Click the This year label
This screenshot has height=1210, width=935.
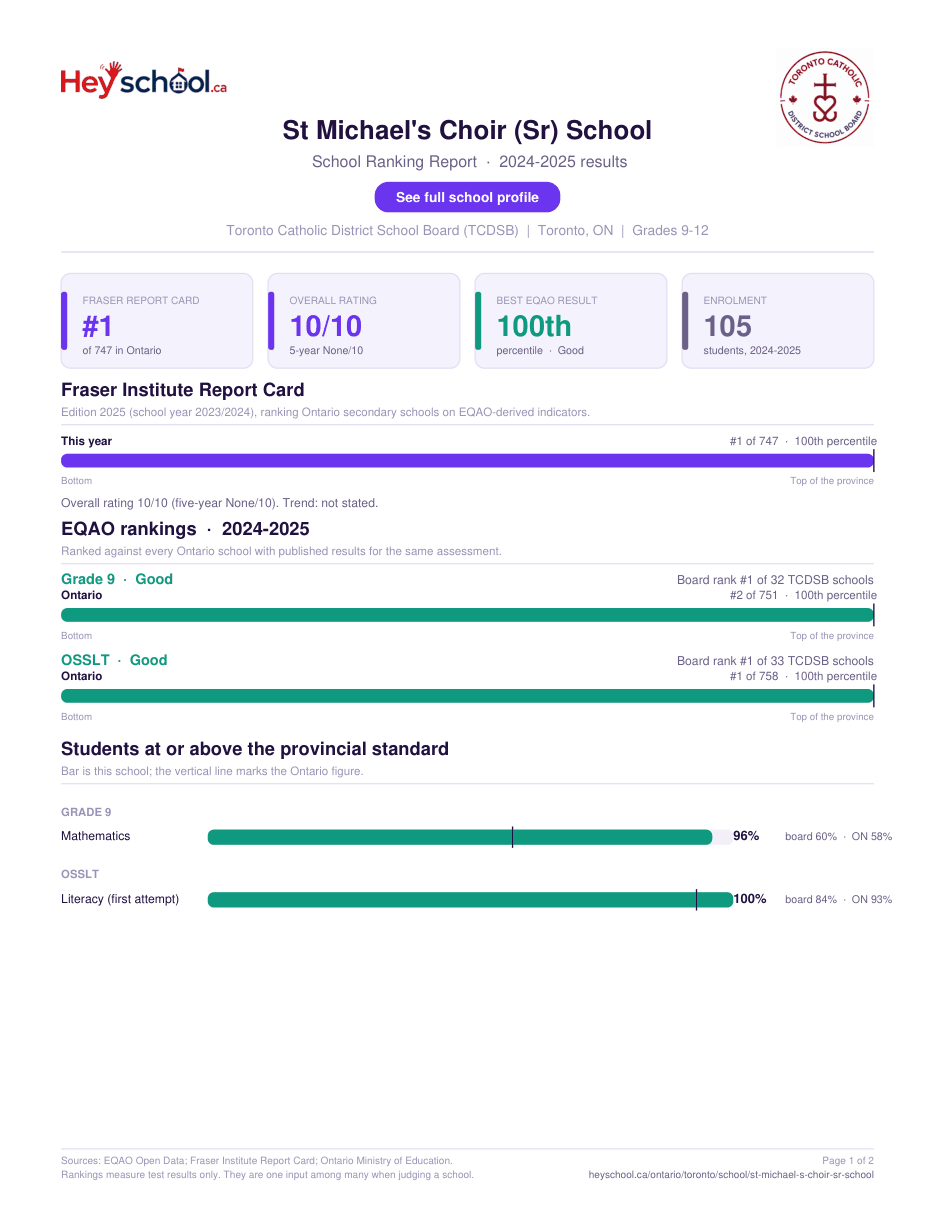pyautogui.click(x=87, y=441)
